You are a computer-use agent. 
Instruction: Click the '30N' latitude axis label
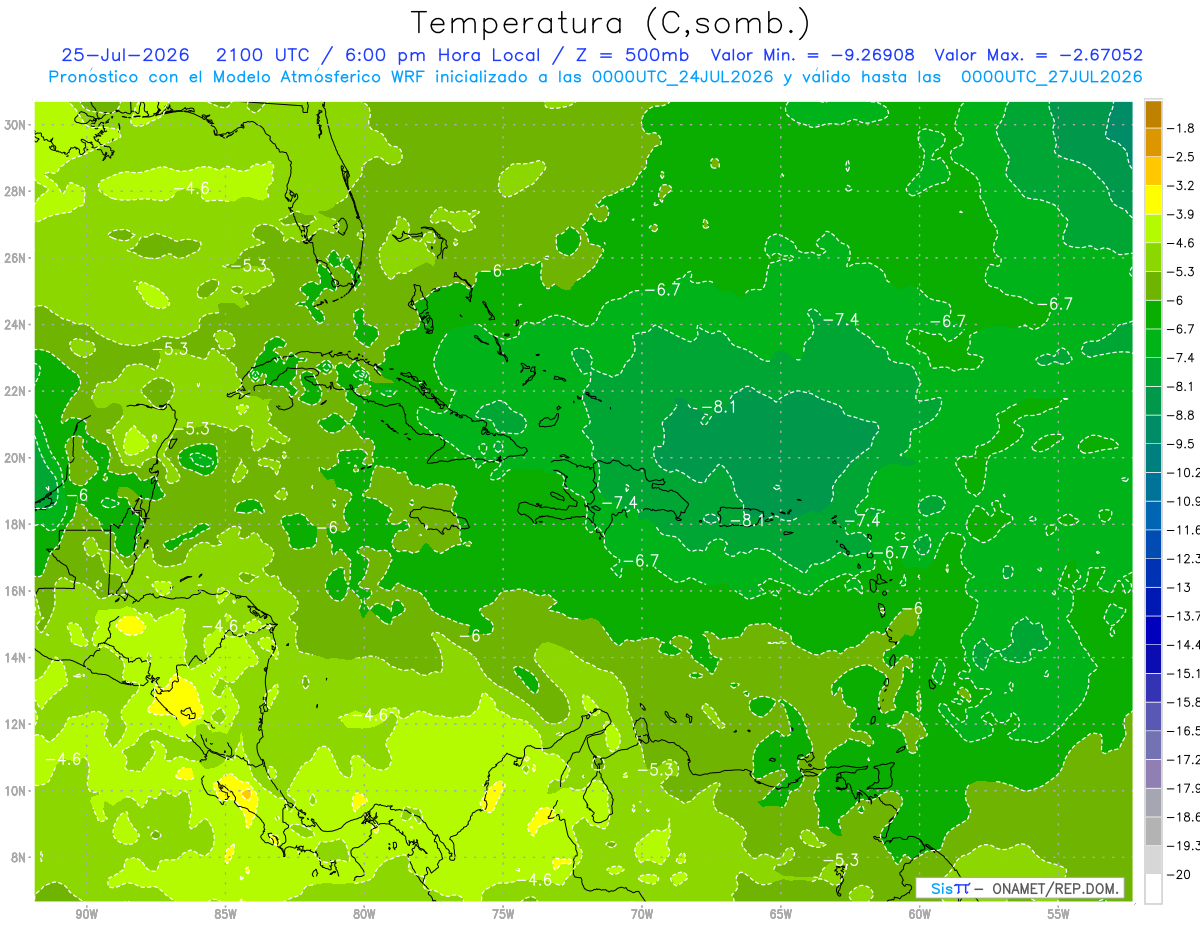point(17,125)
